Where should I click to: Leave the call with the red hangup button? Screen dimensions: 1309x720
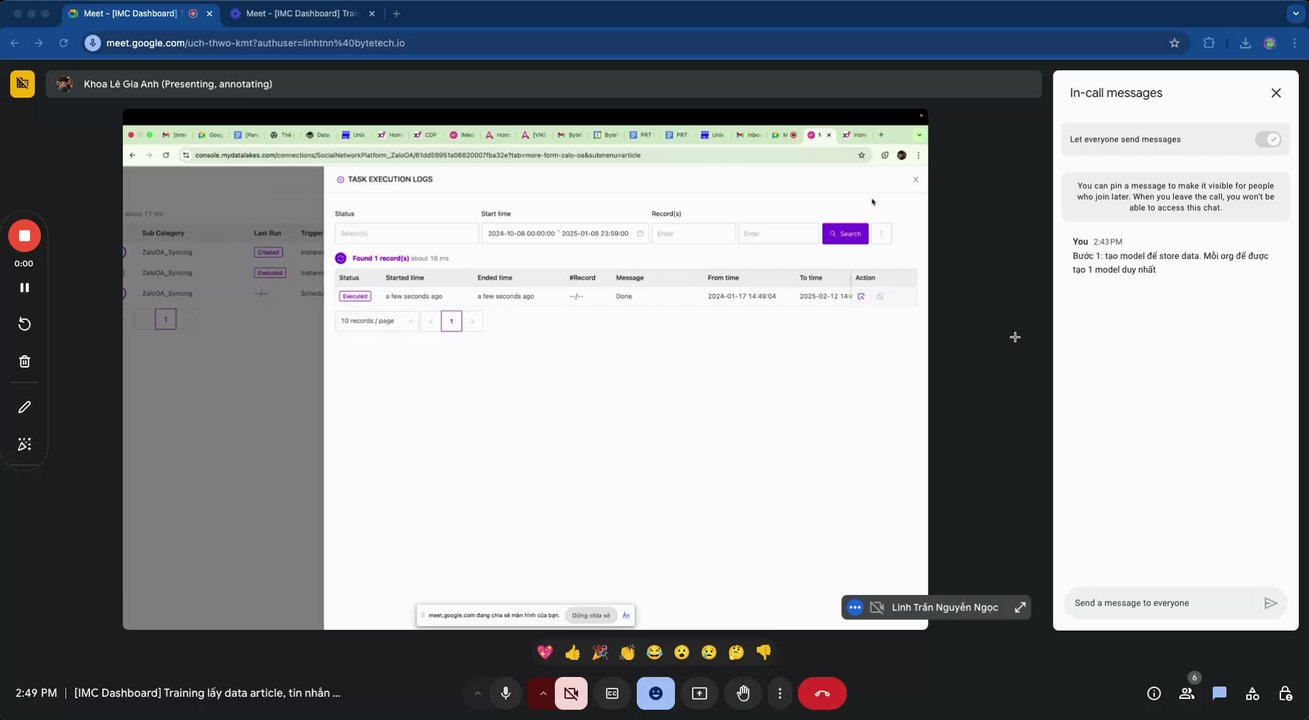coord(822,693)
